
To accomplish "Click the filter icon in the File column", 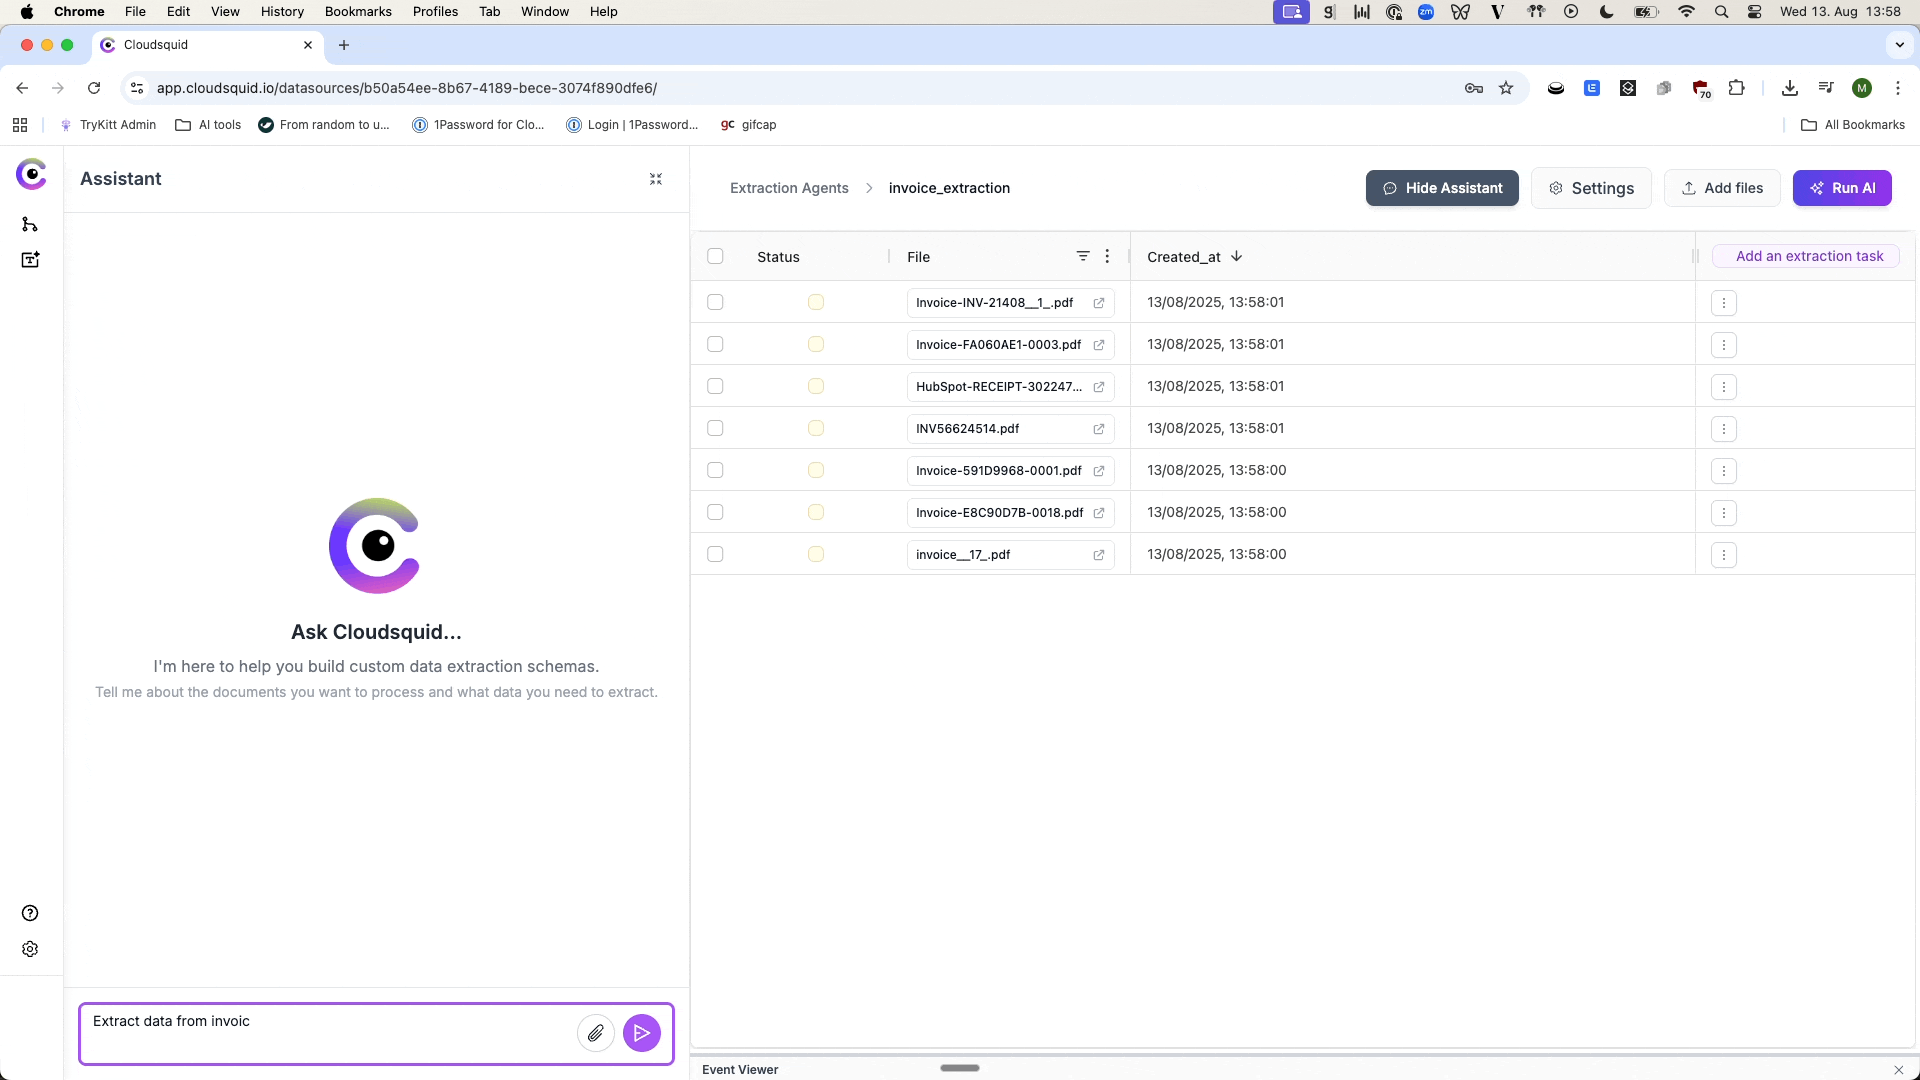I will coord(1082,256).
